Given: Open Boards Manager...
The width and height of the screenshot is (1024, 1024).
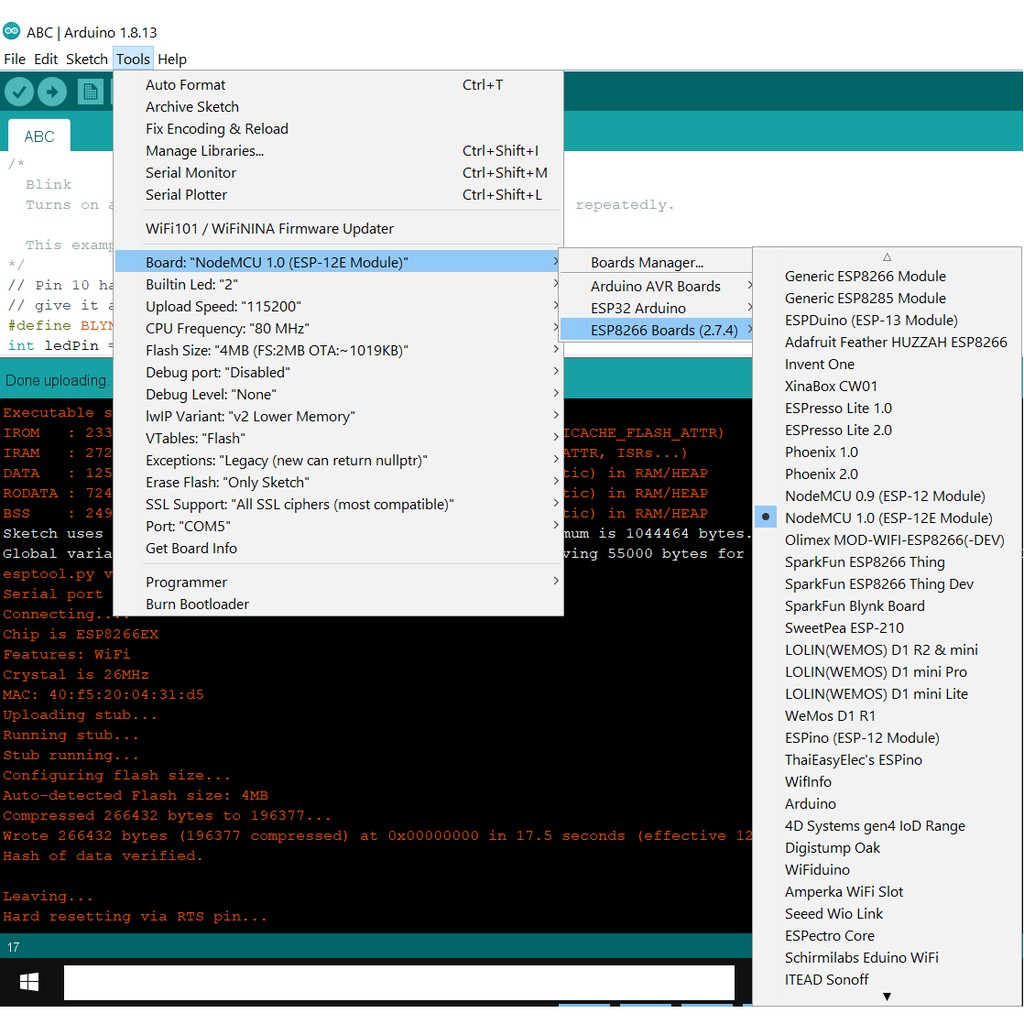Looking at the screenshot, I should click(647, 263).
